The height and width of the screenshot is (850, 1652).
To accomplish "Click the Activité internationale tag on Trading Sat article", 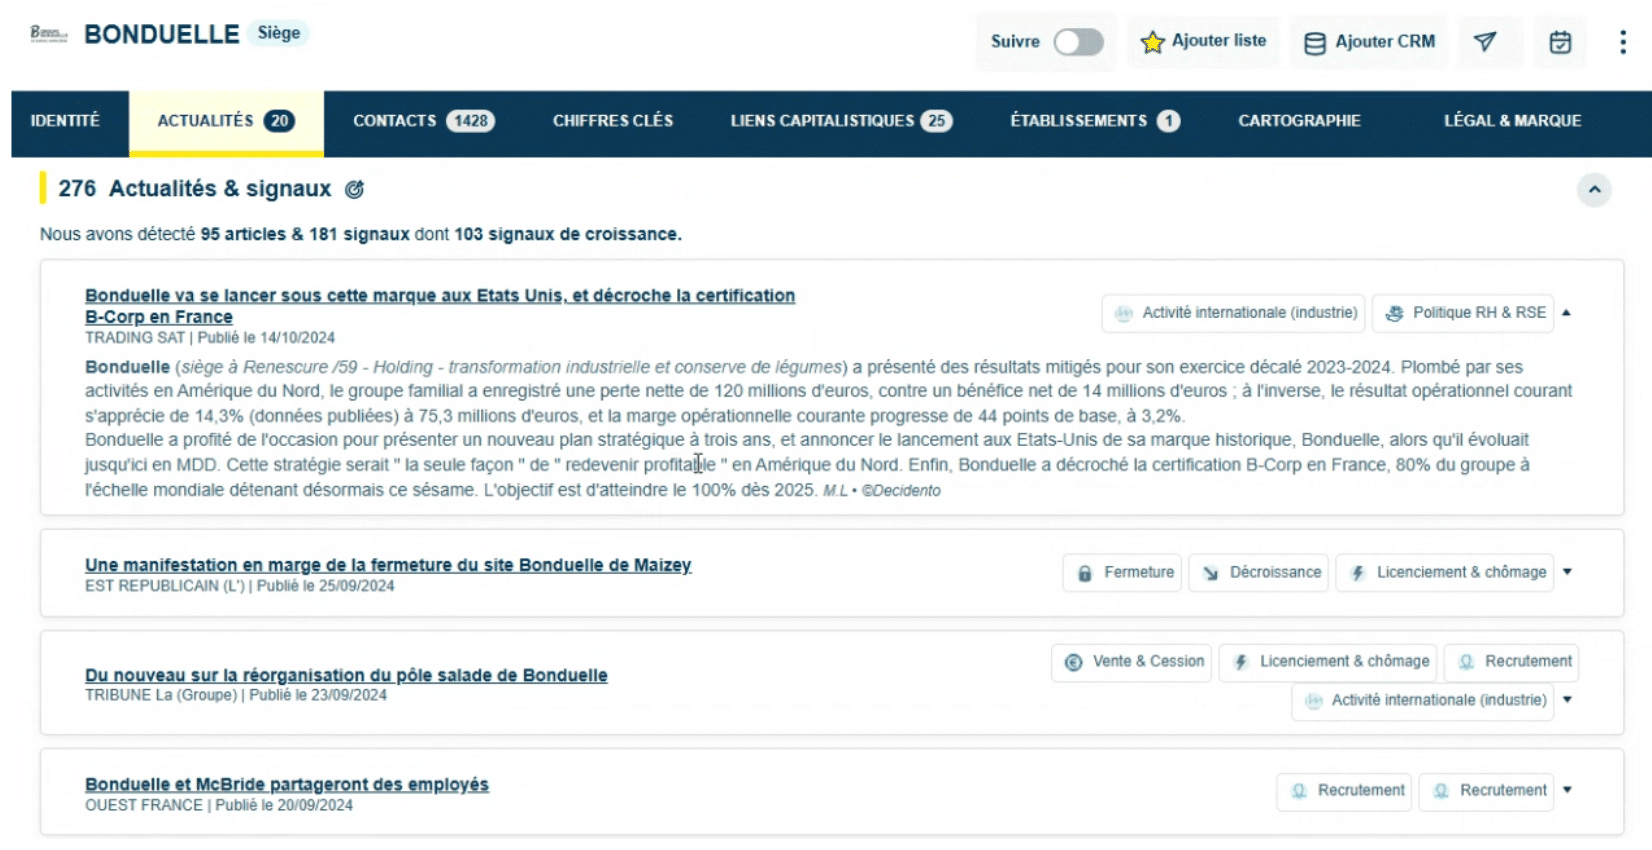I will point(1235,313).
